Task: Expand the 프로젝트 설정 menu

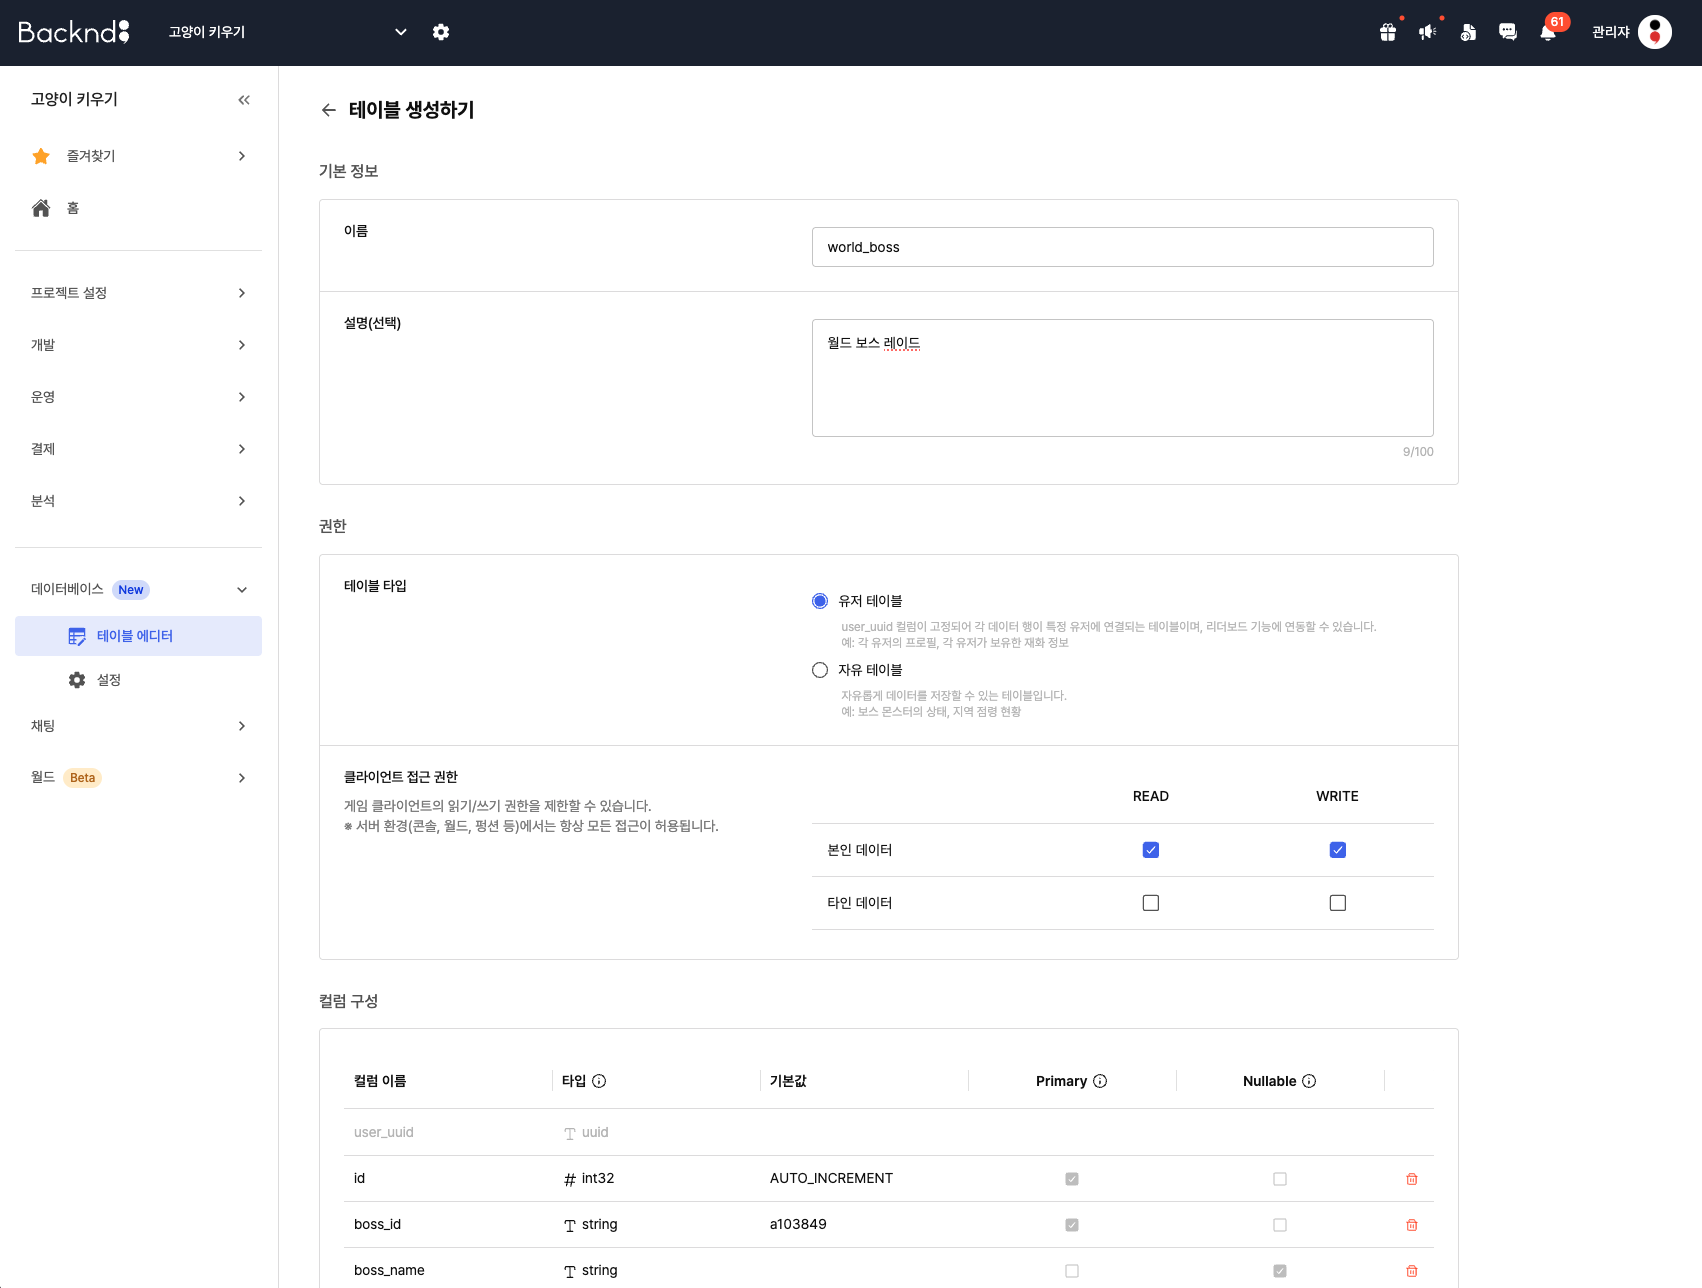Action: [138, 293]
